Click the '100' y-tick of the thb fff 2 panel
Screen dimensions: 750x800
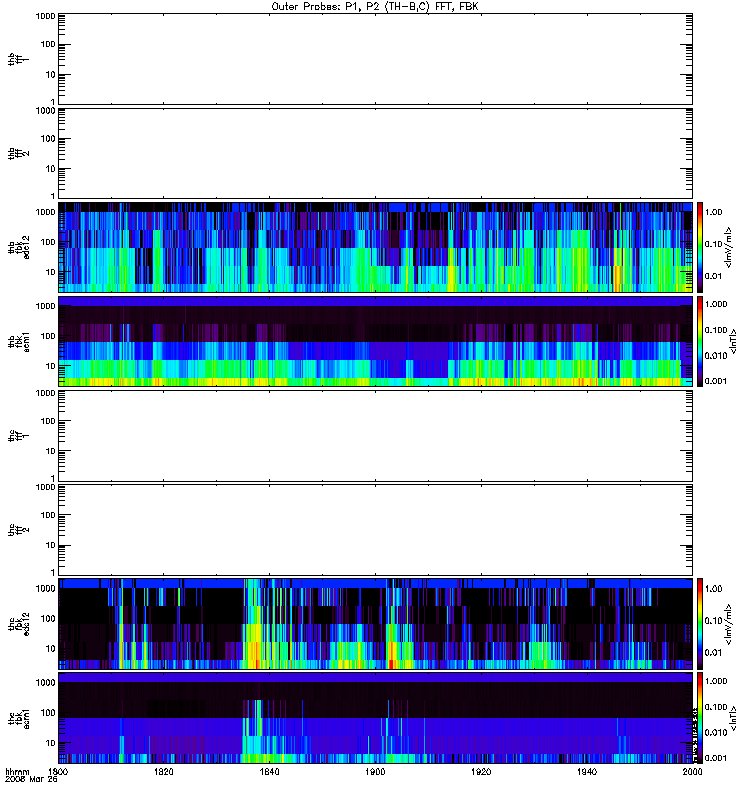(x=47, y=139)
